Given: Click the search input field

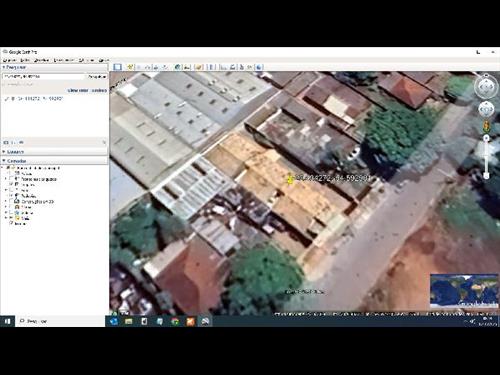Looking at the screenshot, I should (44, 77).
